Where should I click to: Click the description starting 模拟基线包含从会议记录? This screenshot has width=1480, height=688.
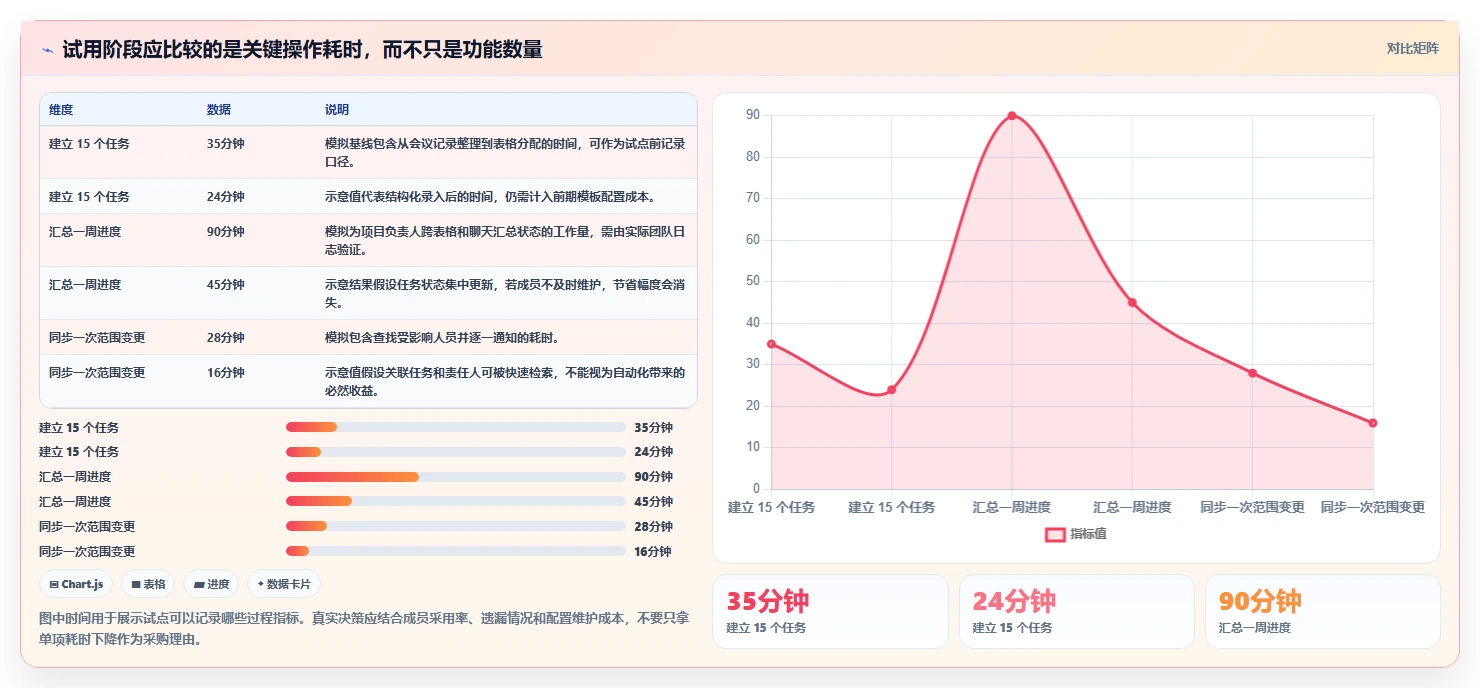(505, 153)
